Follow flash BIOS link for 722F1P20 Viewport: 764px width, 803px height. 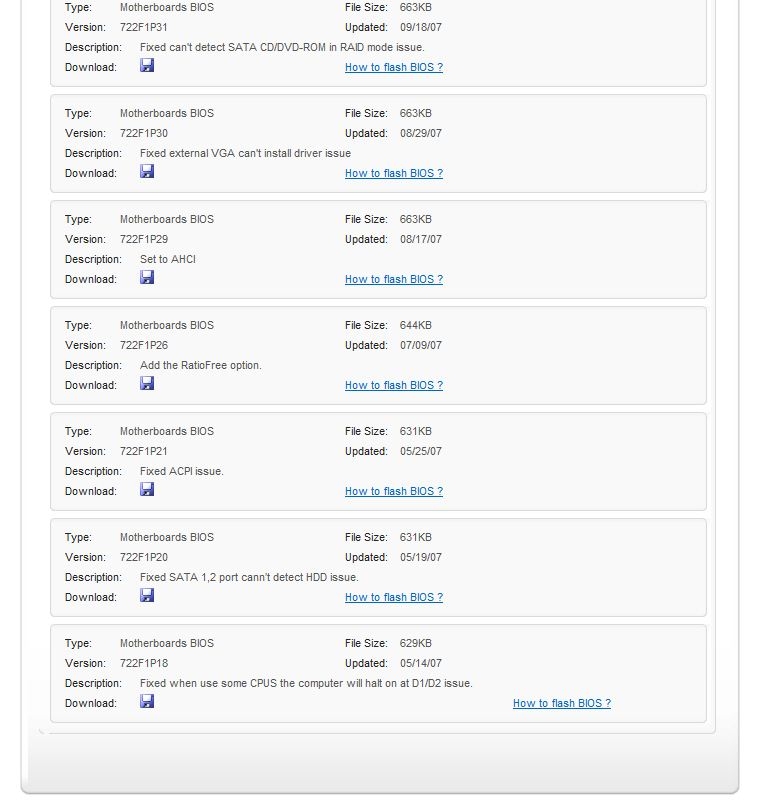tap(394, 598)
